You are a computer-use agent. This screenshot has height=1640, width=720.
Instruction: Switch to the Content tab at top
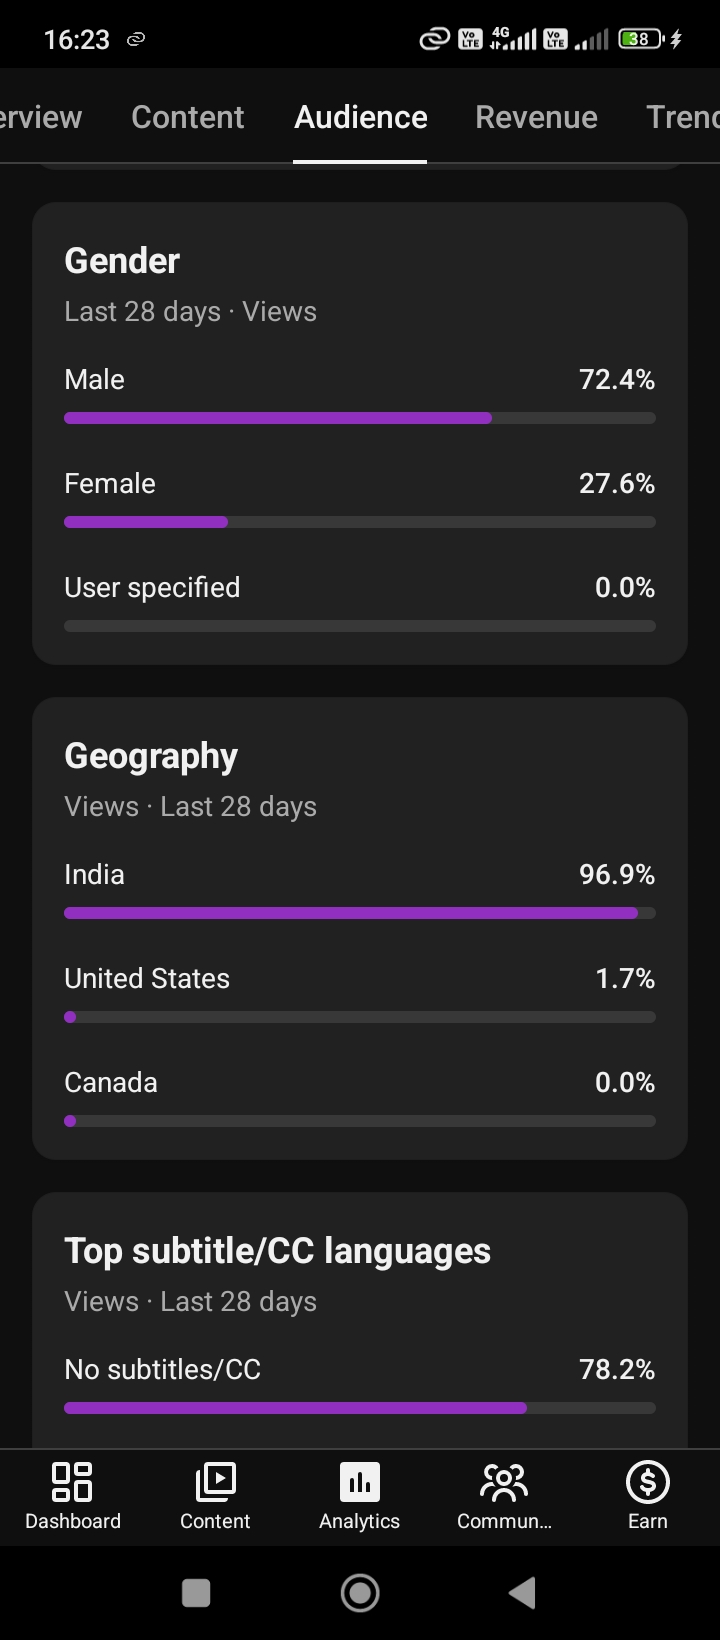click(187, 117)
